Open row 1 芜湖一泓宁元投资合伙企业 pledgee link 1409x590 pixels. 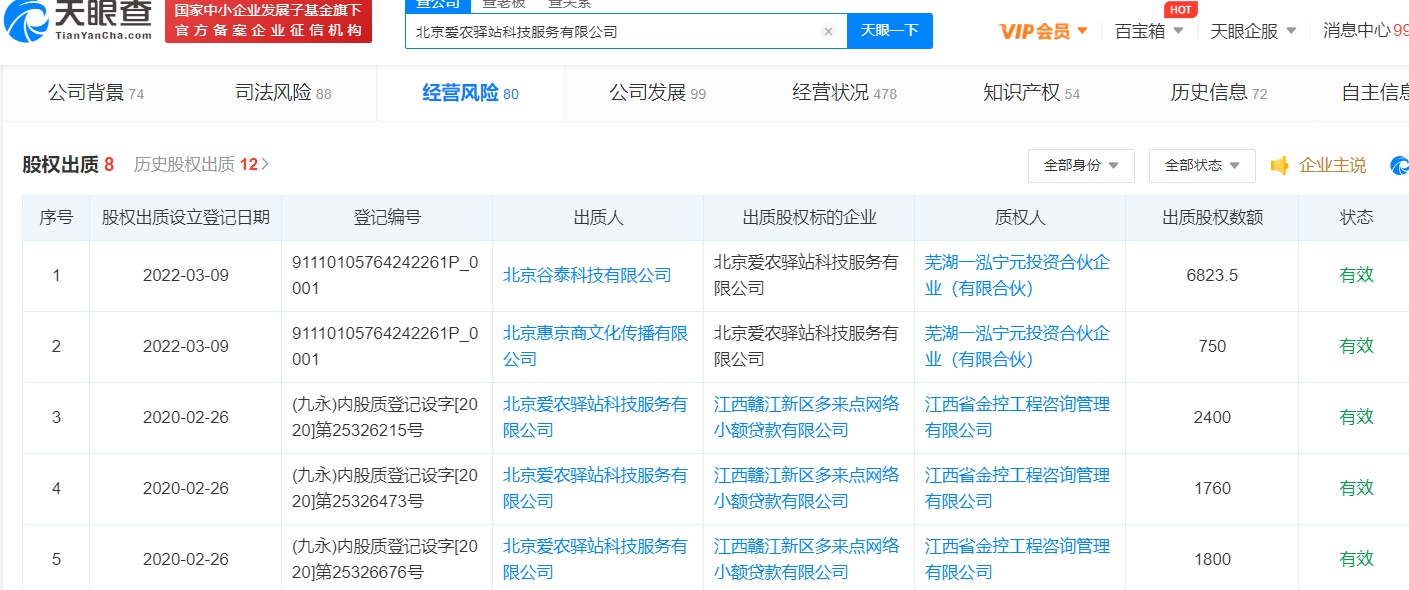(x=1017, y=275)
